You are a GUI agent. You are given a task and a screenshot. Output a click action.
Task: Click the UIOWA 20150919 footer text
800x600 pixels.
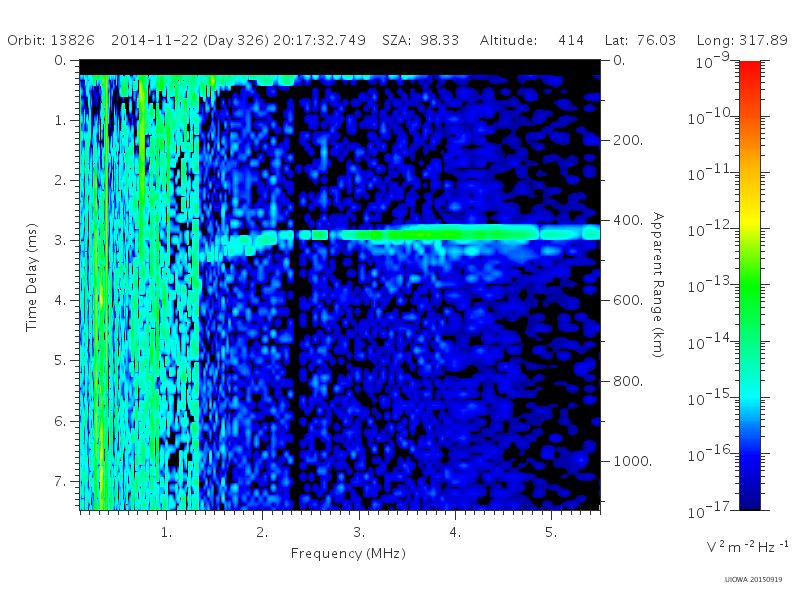pyautogui.click(x=753, y=580)
